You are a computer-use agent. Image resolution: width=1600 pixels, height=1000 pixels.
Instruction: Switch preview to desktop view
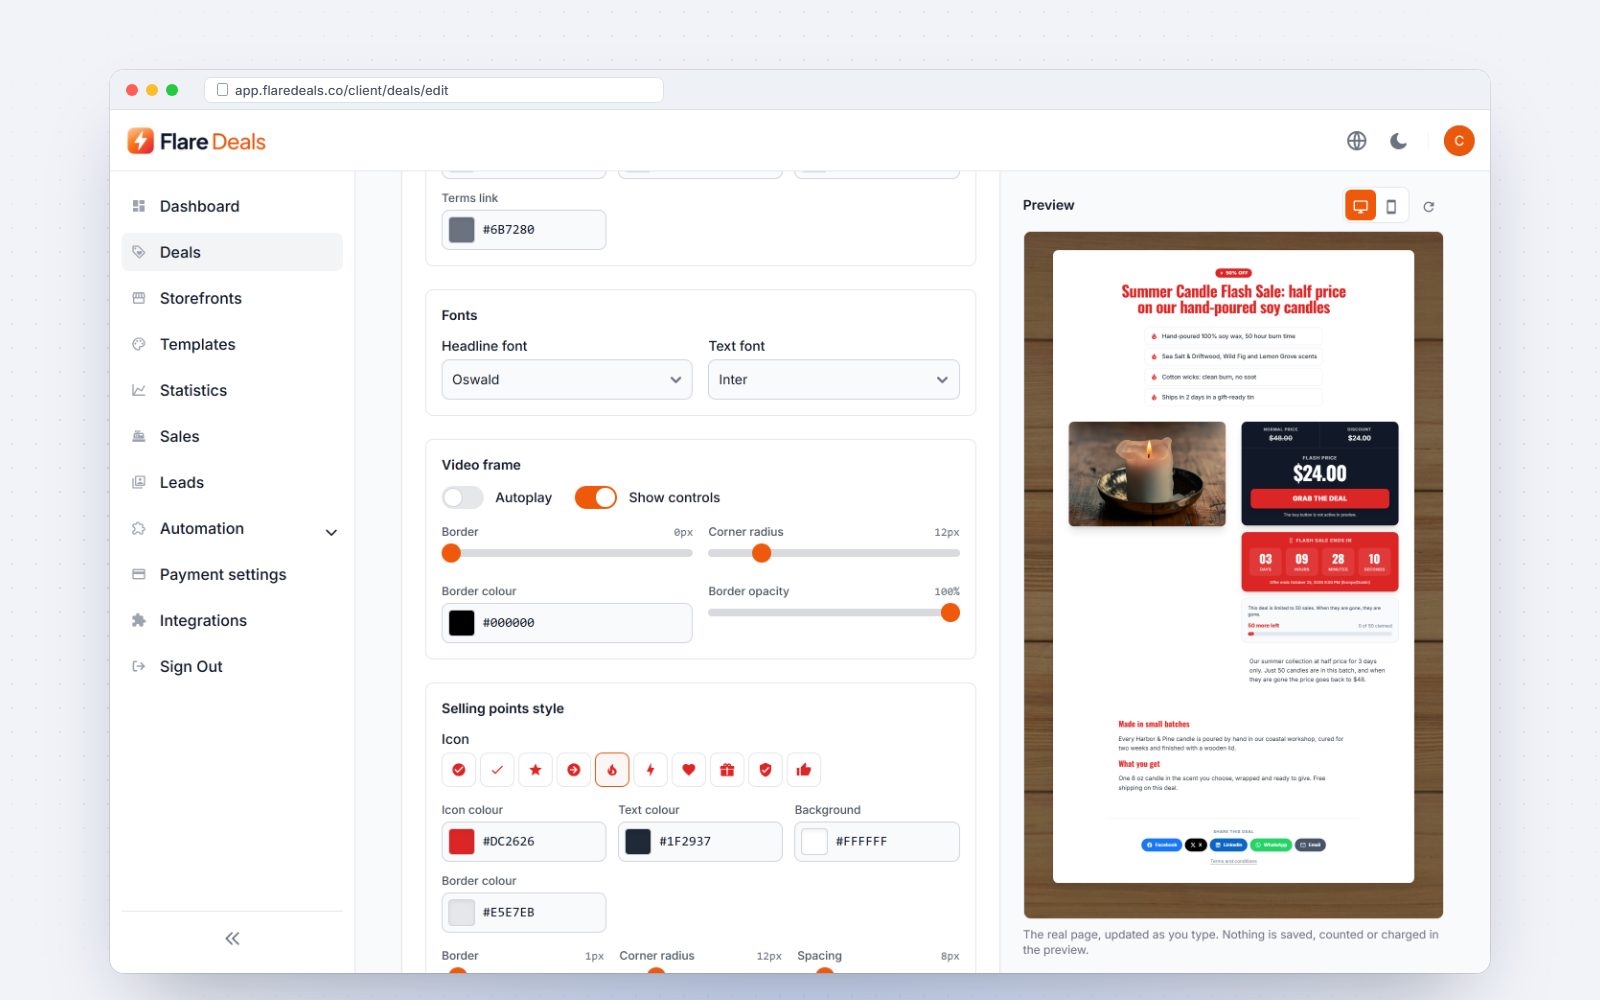(1360, 206)
